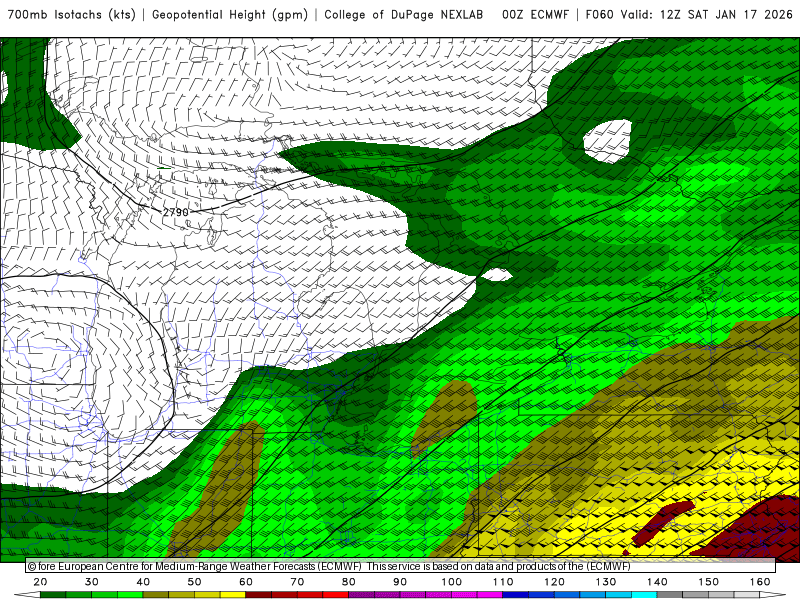Click the '00Z ECMWF' model run label
The height and width of the screenshot is (600, 800).
point(535,15)
